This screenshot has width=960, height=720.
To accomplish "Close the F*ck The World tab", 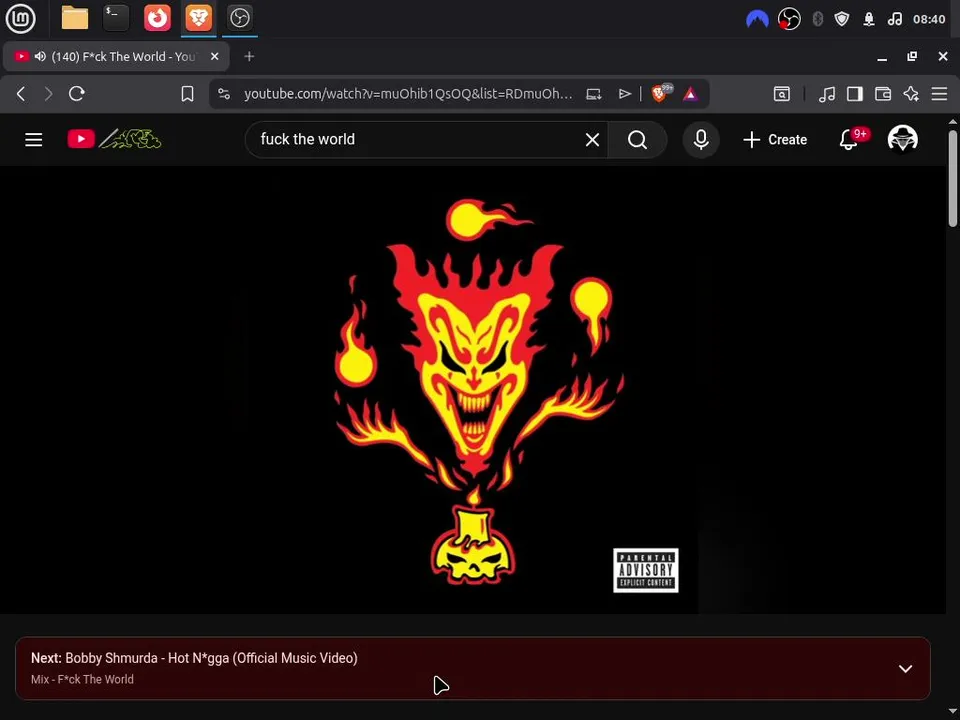I will (214, 56).
